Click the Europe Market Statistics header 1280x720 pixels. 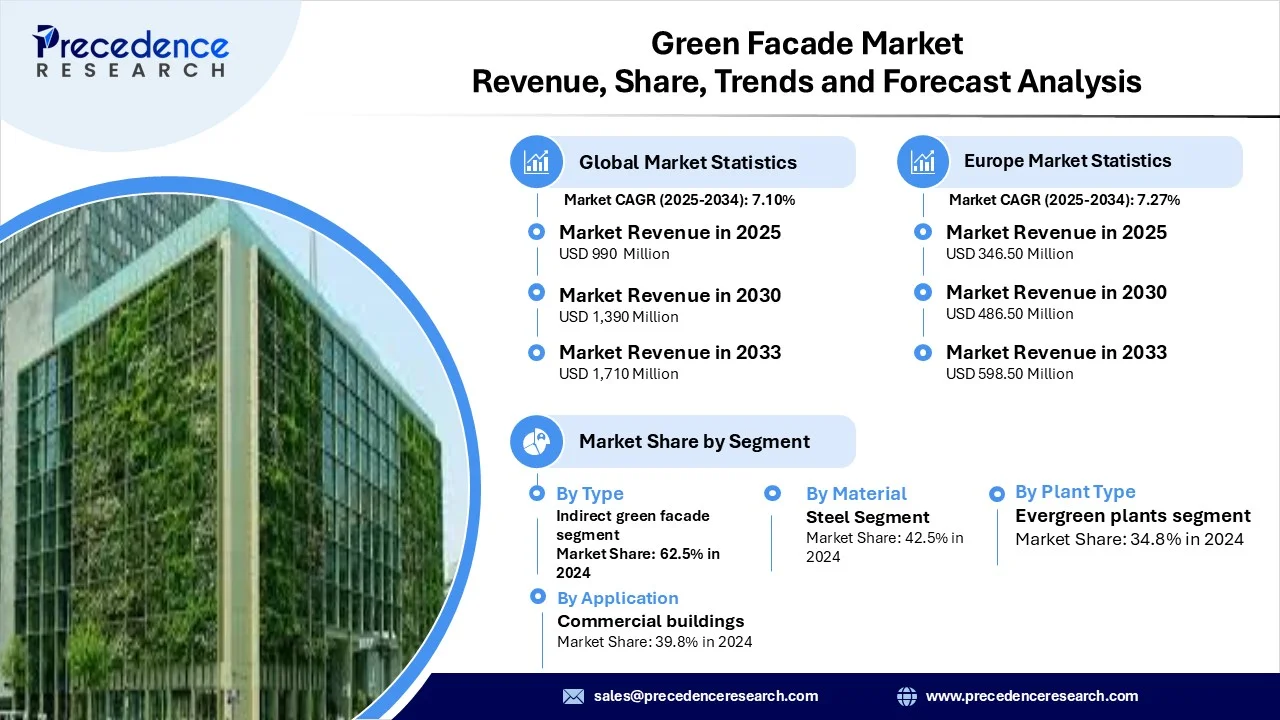coord(1067,161)
